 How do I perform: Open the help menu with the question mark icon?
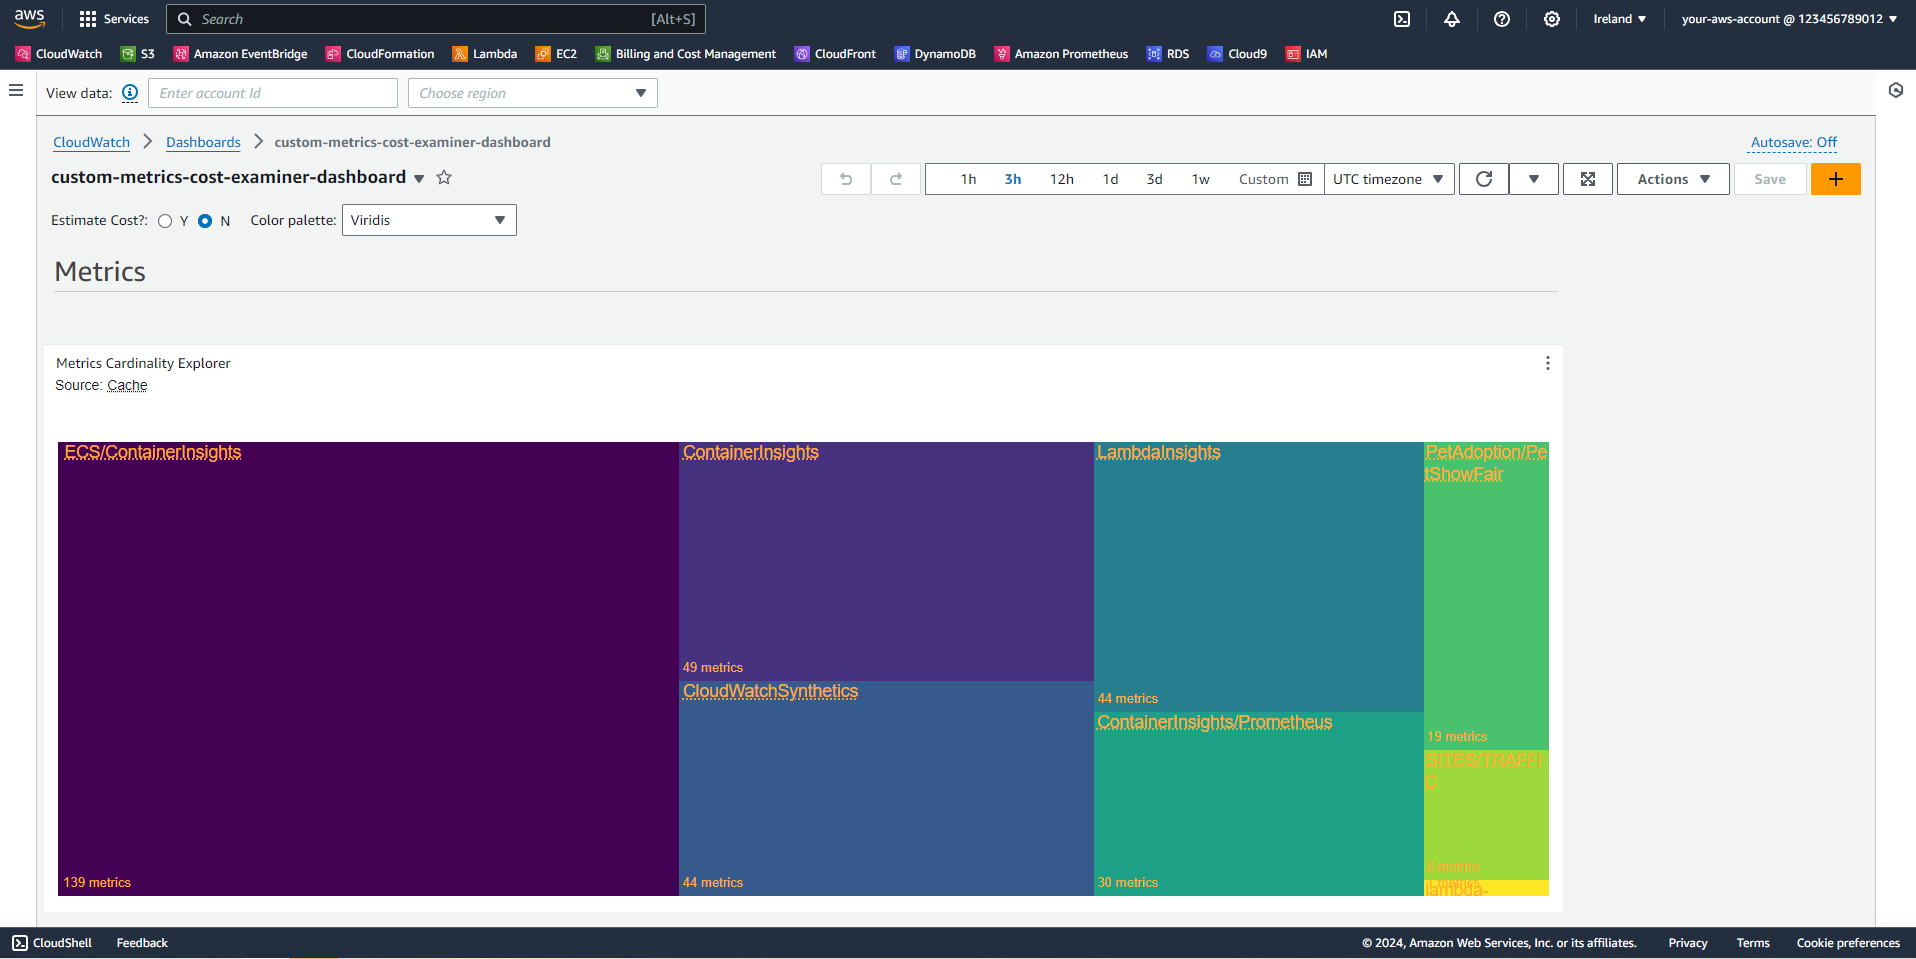click(x=1502, y=19)
